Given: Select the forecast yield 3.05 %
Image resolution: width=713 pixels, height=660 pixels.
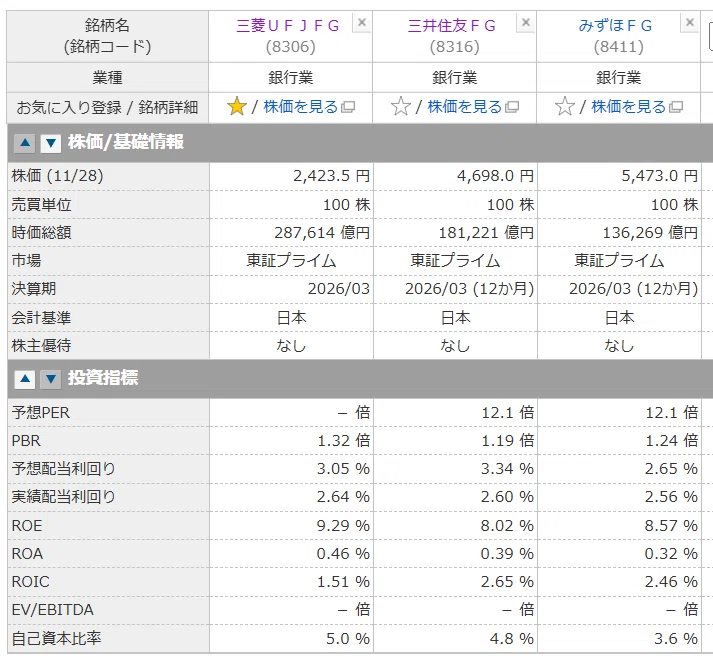Looking at the screenshot, I should pyautogui.click(x=291, y=469).
